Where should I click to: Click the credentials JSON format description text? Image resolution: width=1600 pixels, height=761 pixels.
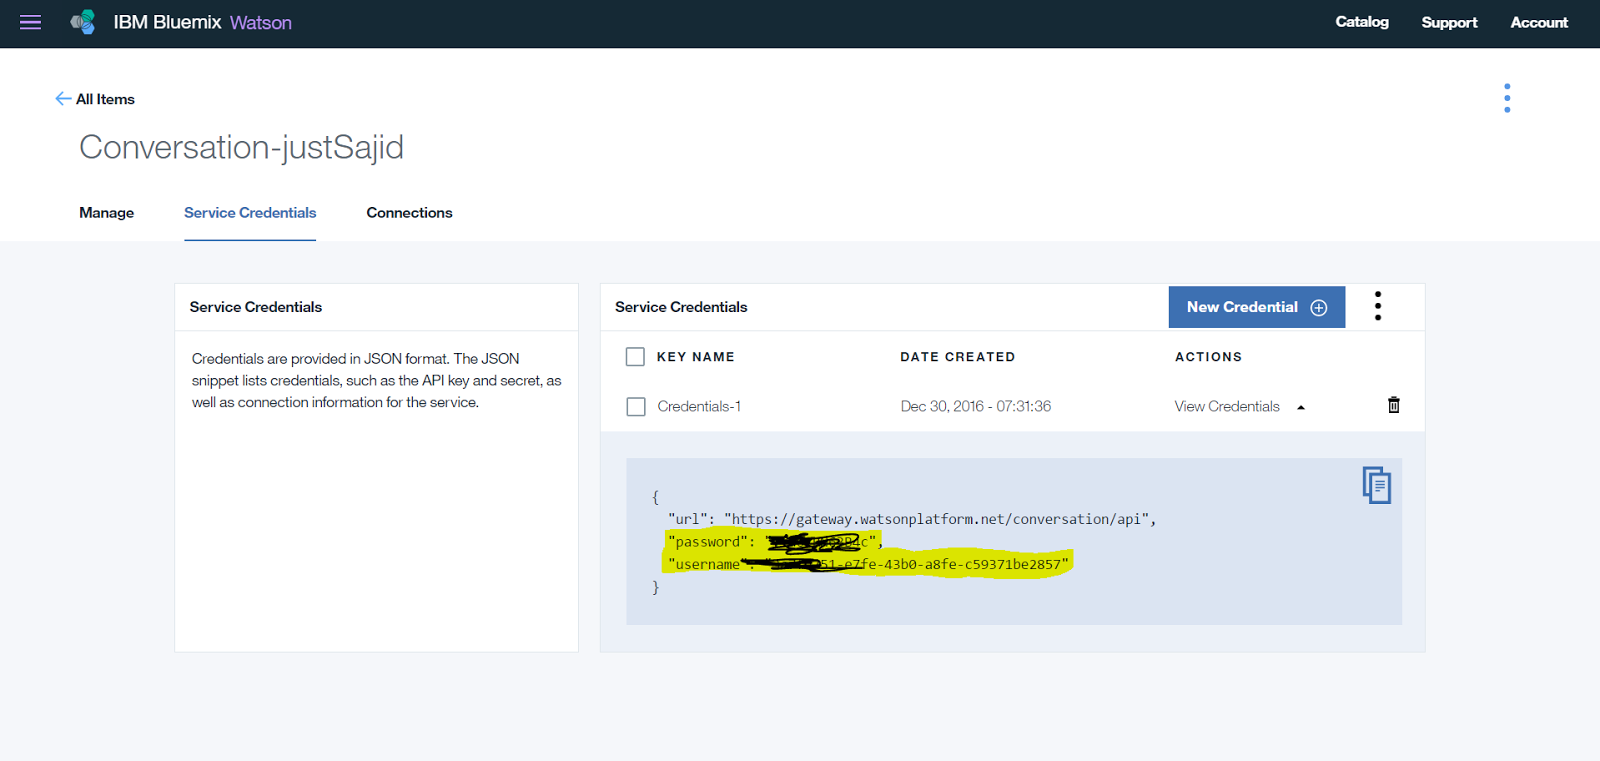tap(377, 380)
